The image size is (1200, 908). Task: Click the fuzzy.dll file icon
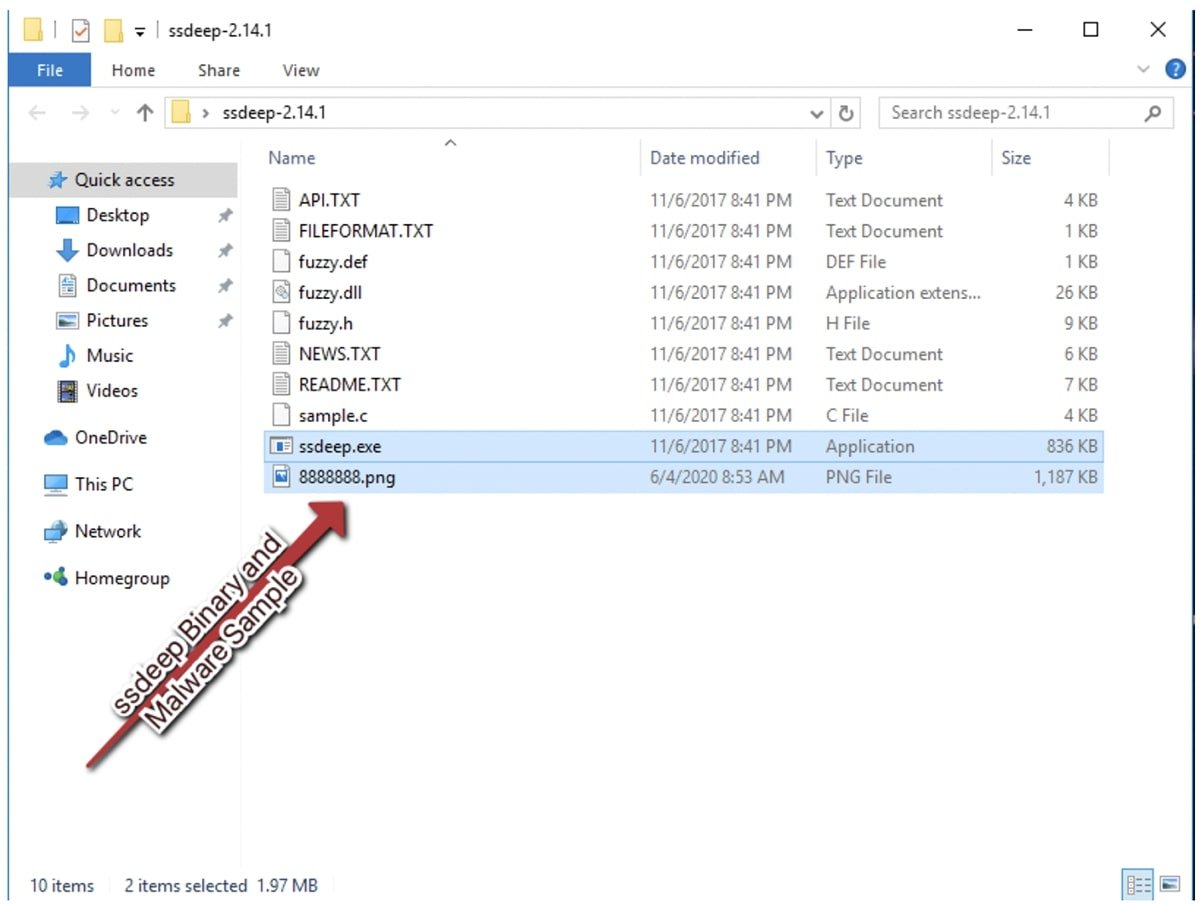pyautogui.click(x=281, y=293)
